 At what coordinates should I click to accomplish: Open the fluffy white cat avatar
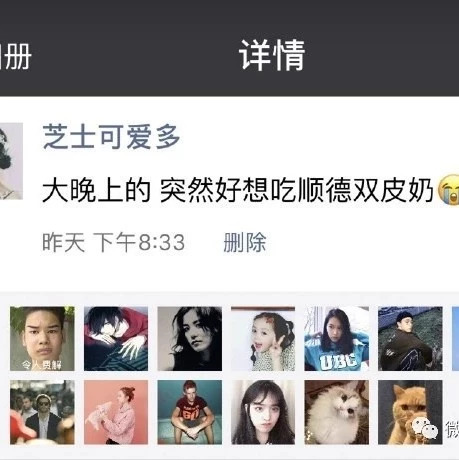(x=337, y=412)
